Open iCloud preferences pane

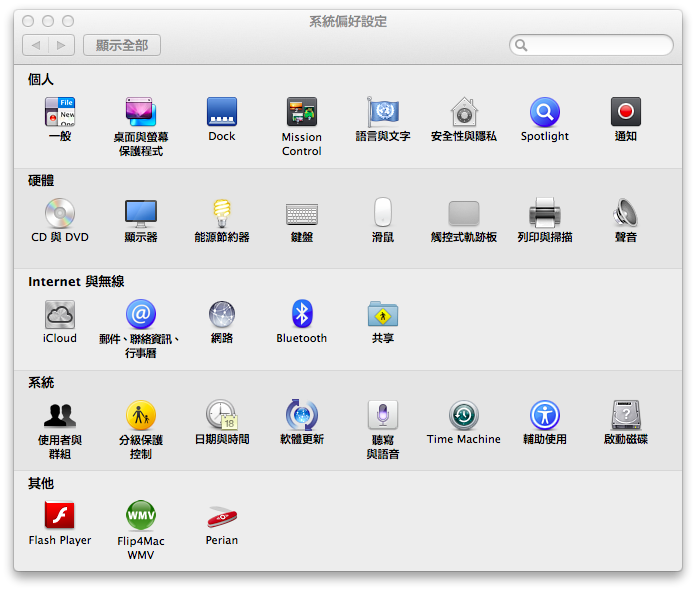tap(60, 314)
